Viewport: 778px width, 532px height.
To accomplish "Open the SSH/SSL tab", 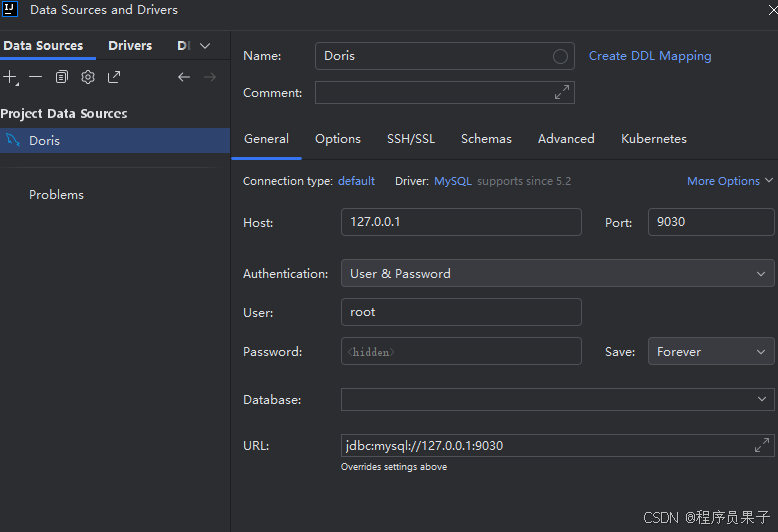I will tap(411, 139).
